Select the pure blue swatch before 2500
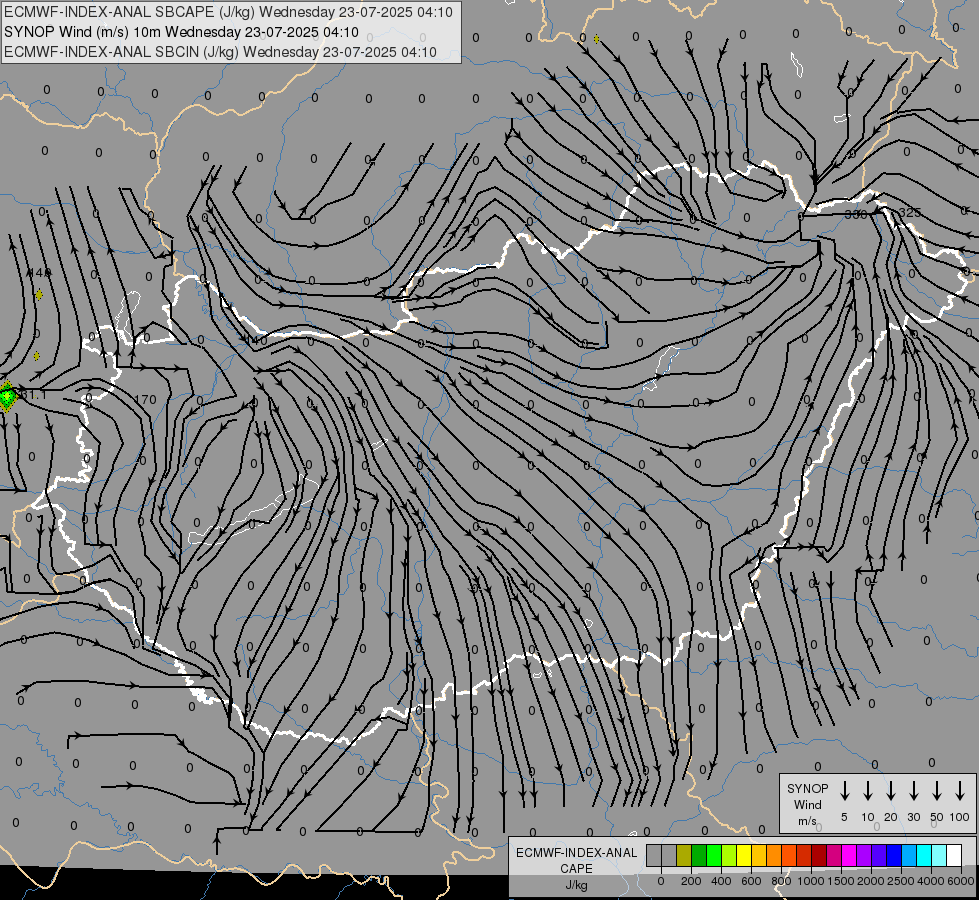Image resolution: width=979 pixels, height=900 pixels. (x=893, y=855)
